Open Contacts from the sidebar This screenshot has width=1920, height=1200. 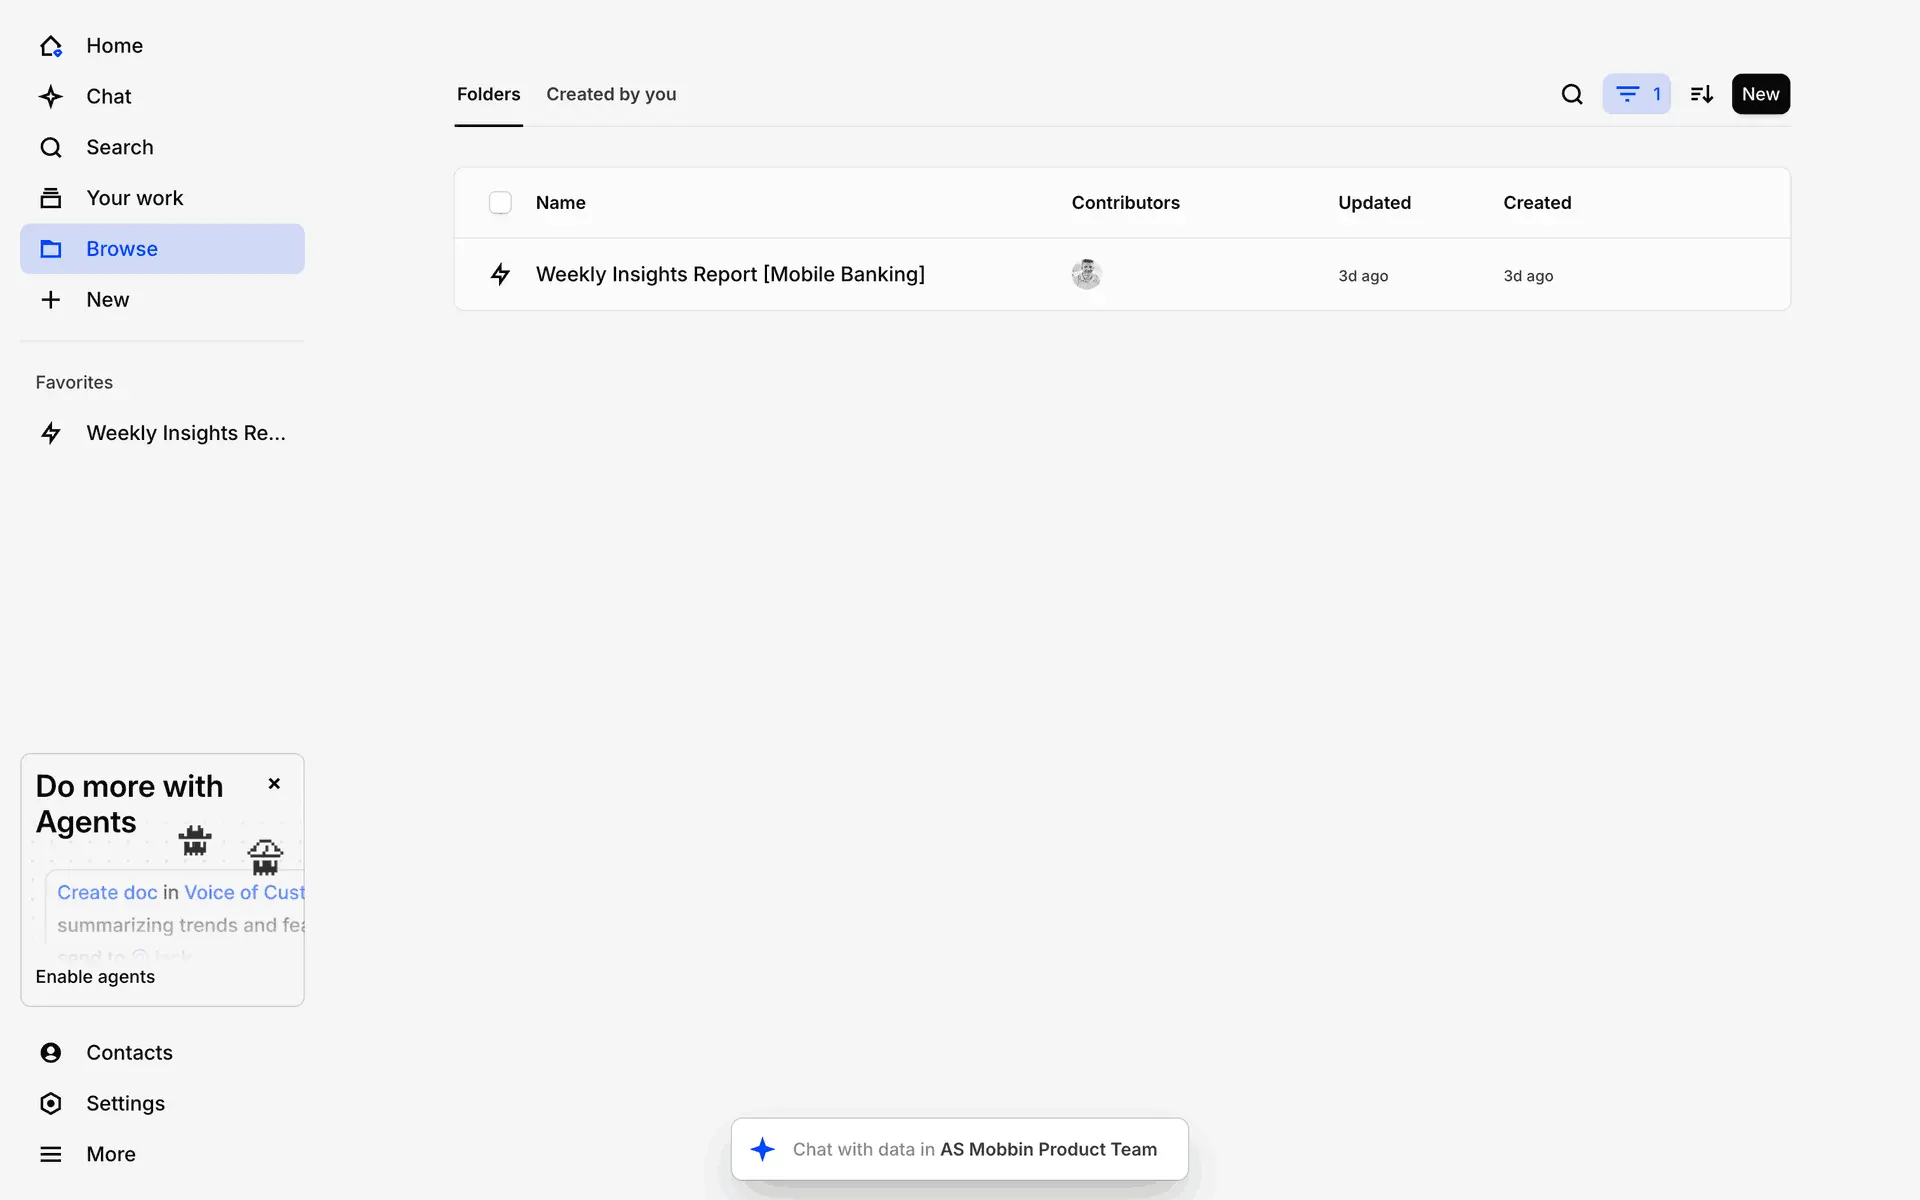(128, 1052)
